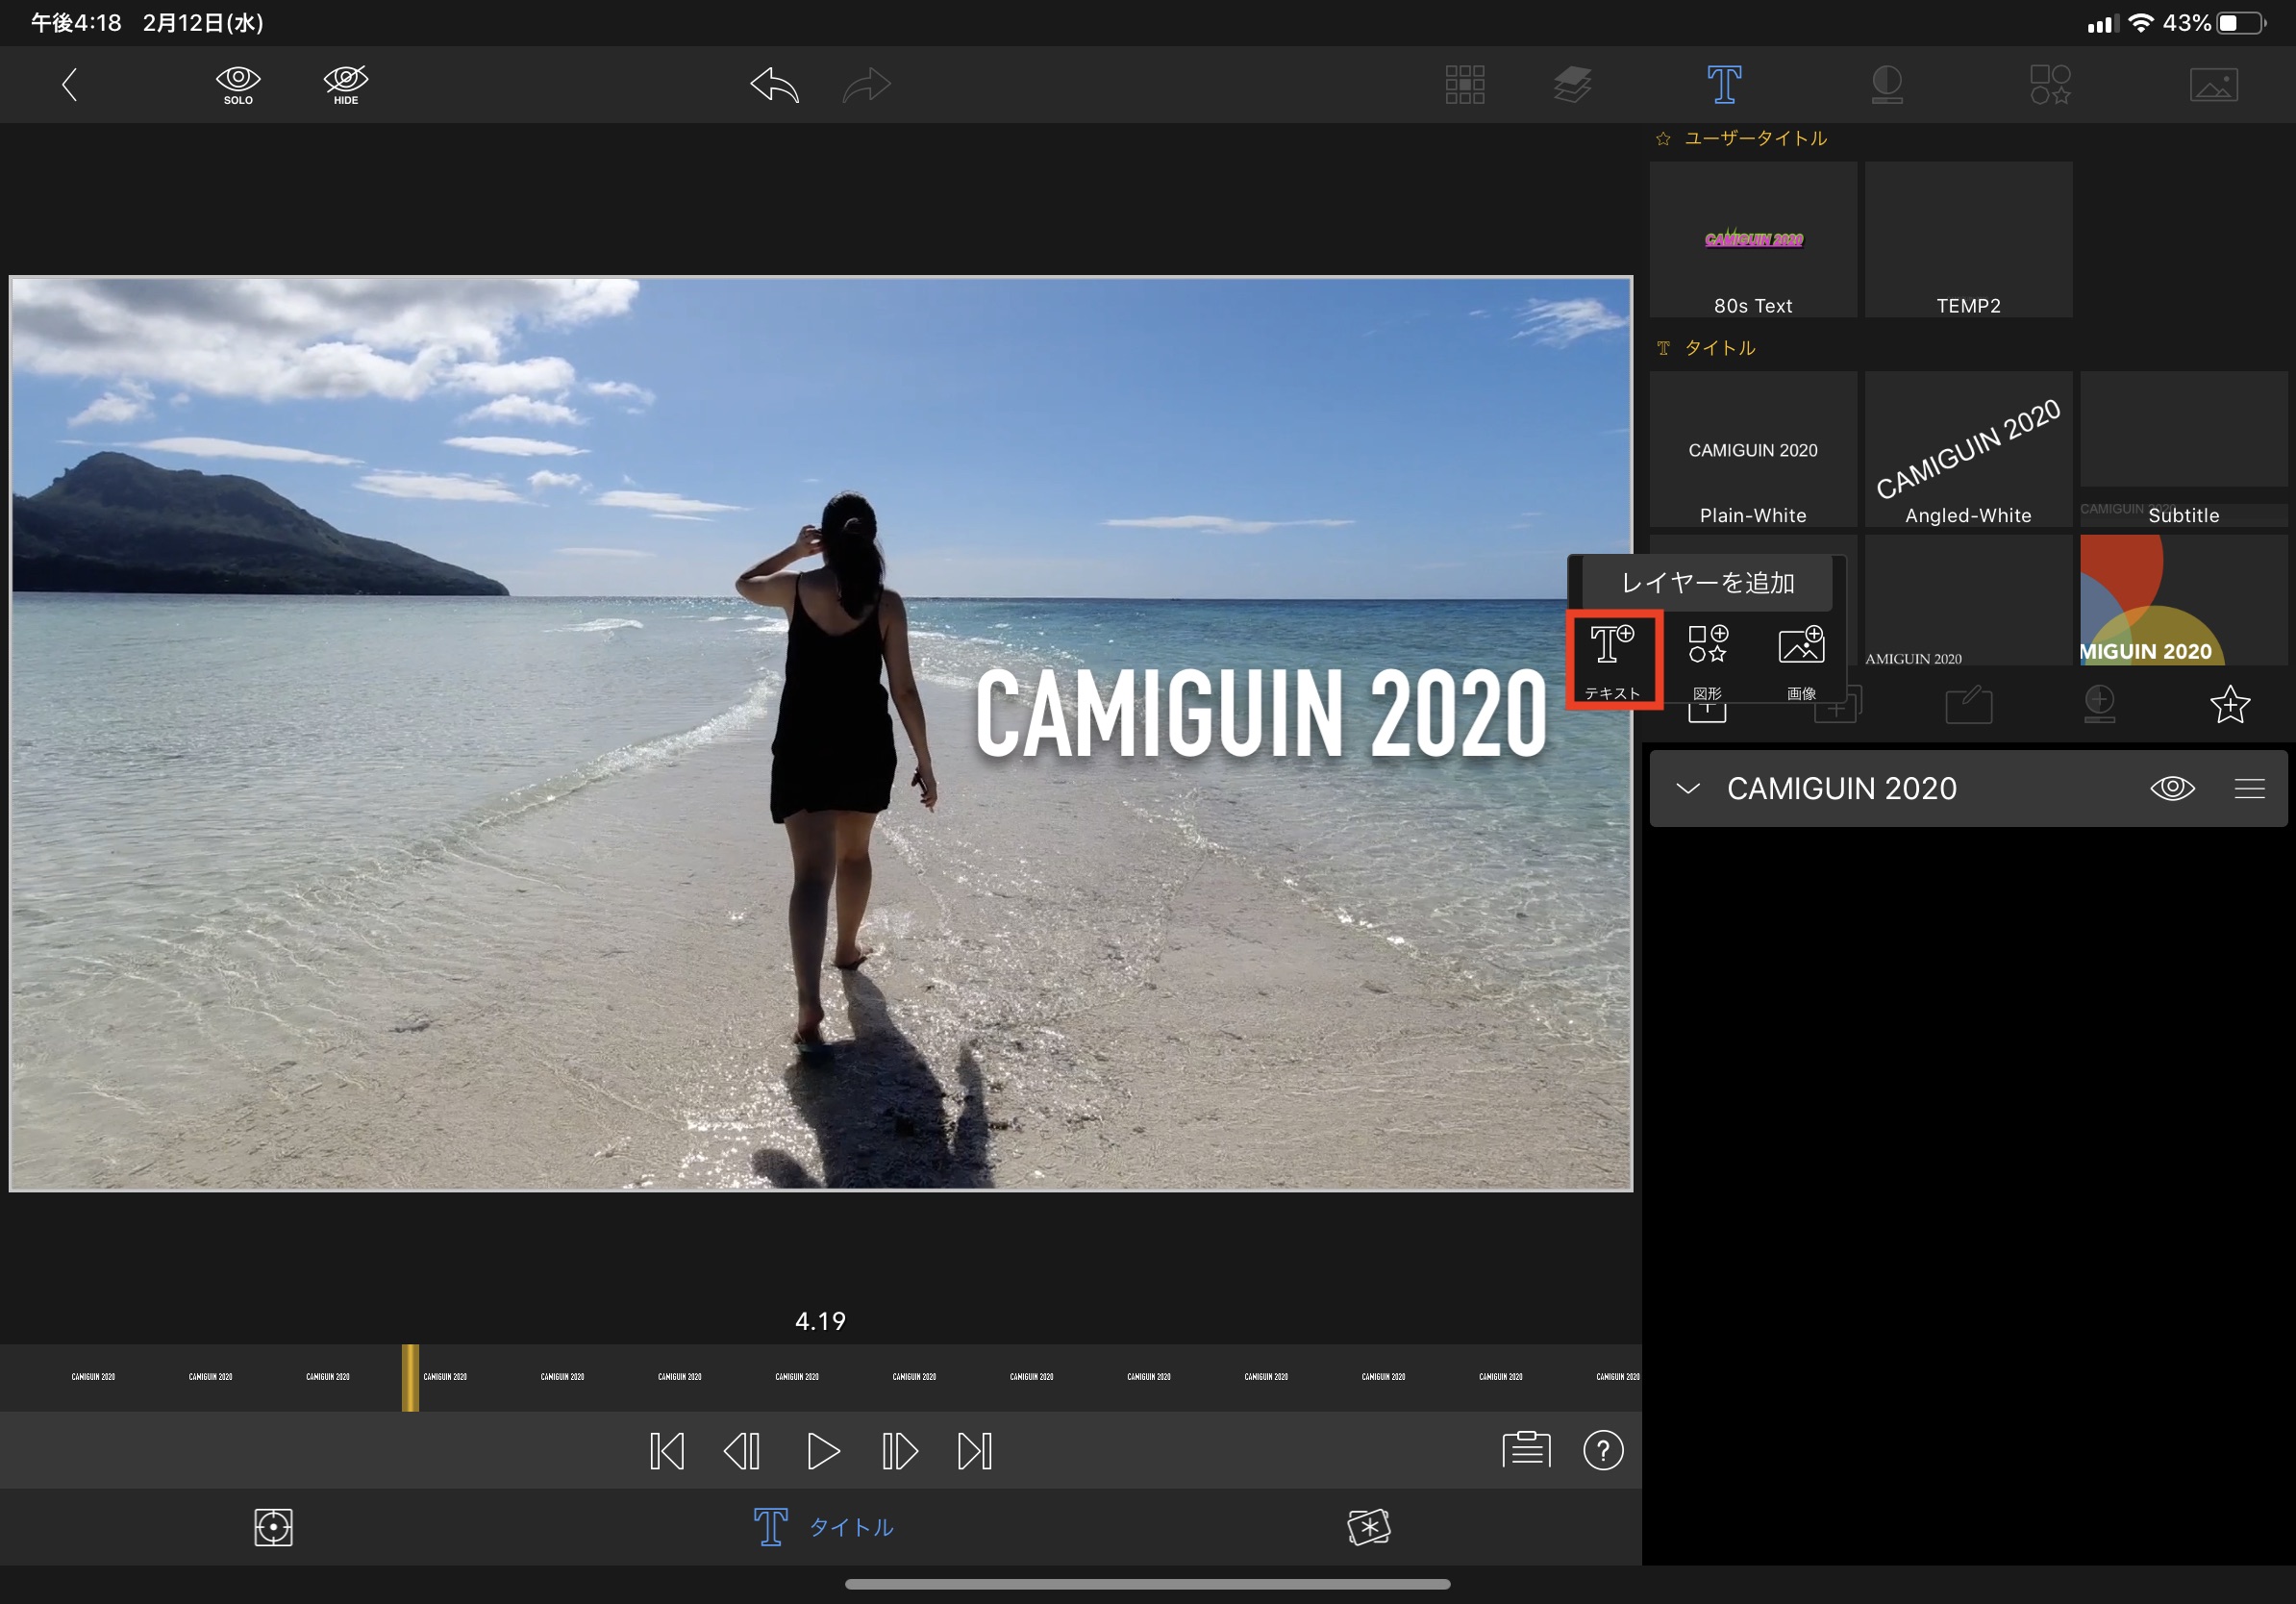This screenshot has width=2296, height=1604.
Task: Open the grid browser icon
Action: click(1464, 85)
